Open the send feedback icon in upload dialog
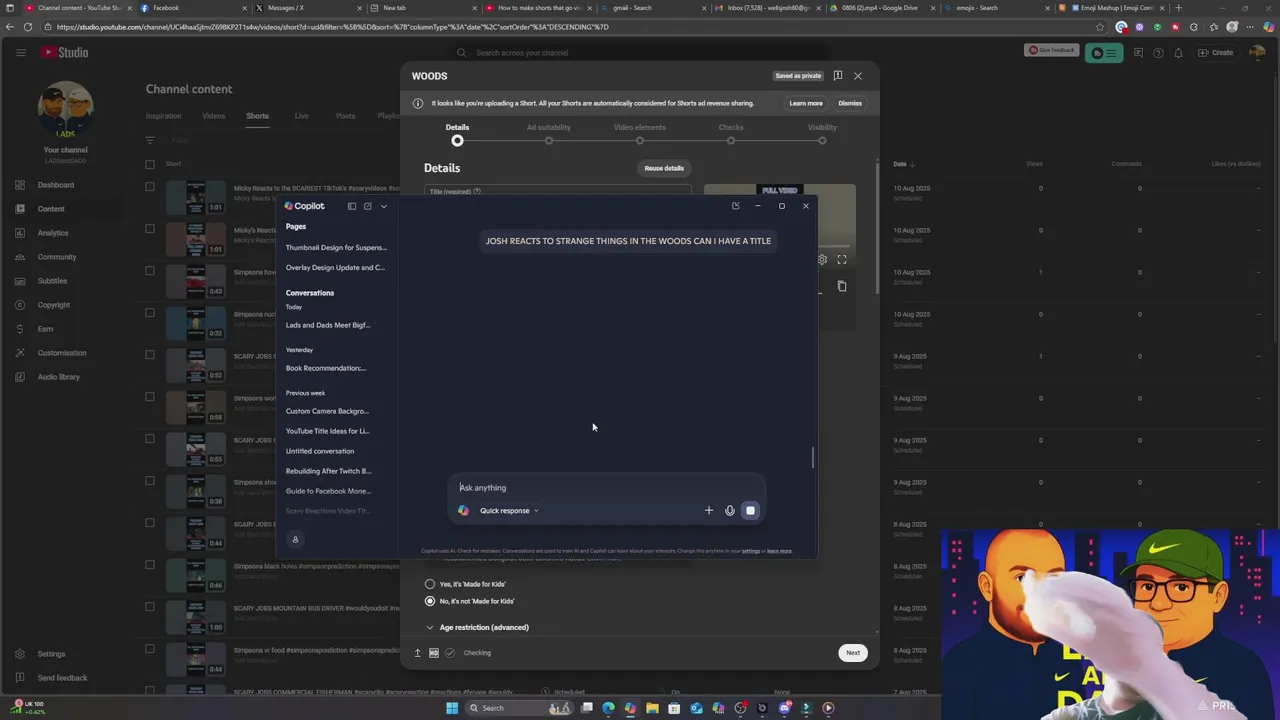This screenshot has height=720, width=1280. click(x=838, y=76)
